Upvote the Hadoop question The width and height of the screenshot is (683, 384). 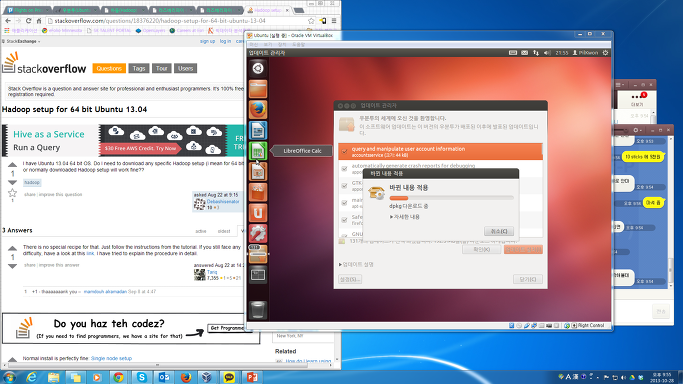12,165
